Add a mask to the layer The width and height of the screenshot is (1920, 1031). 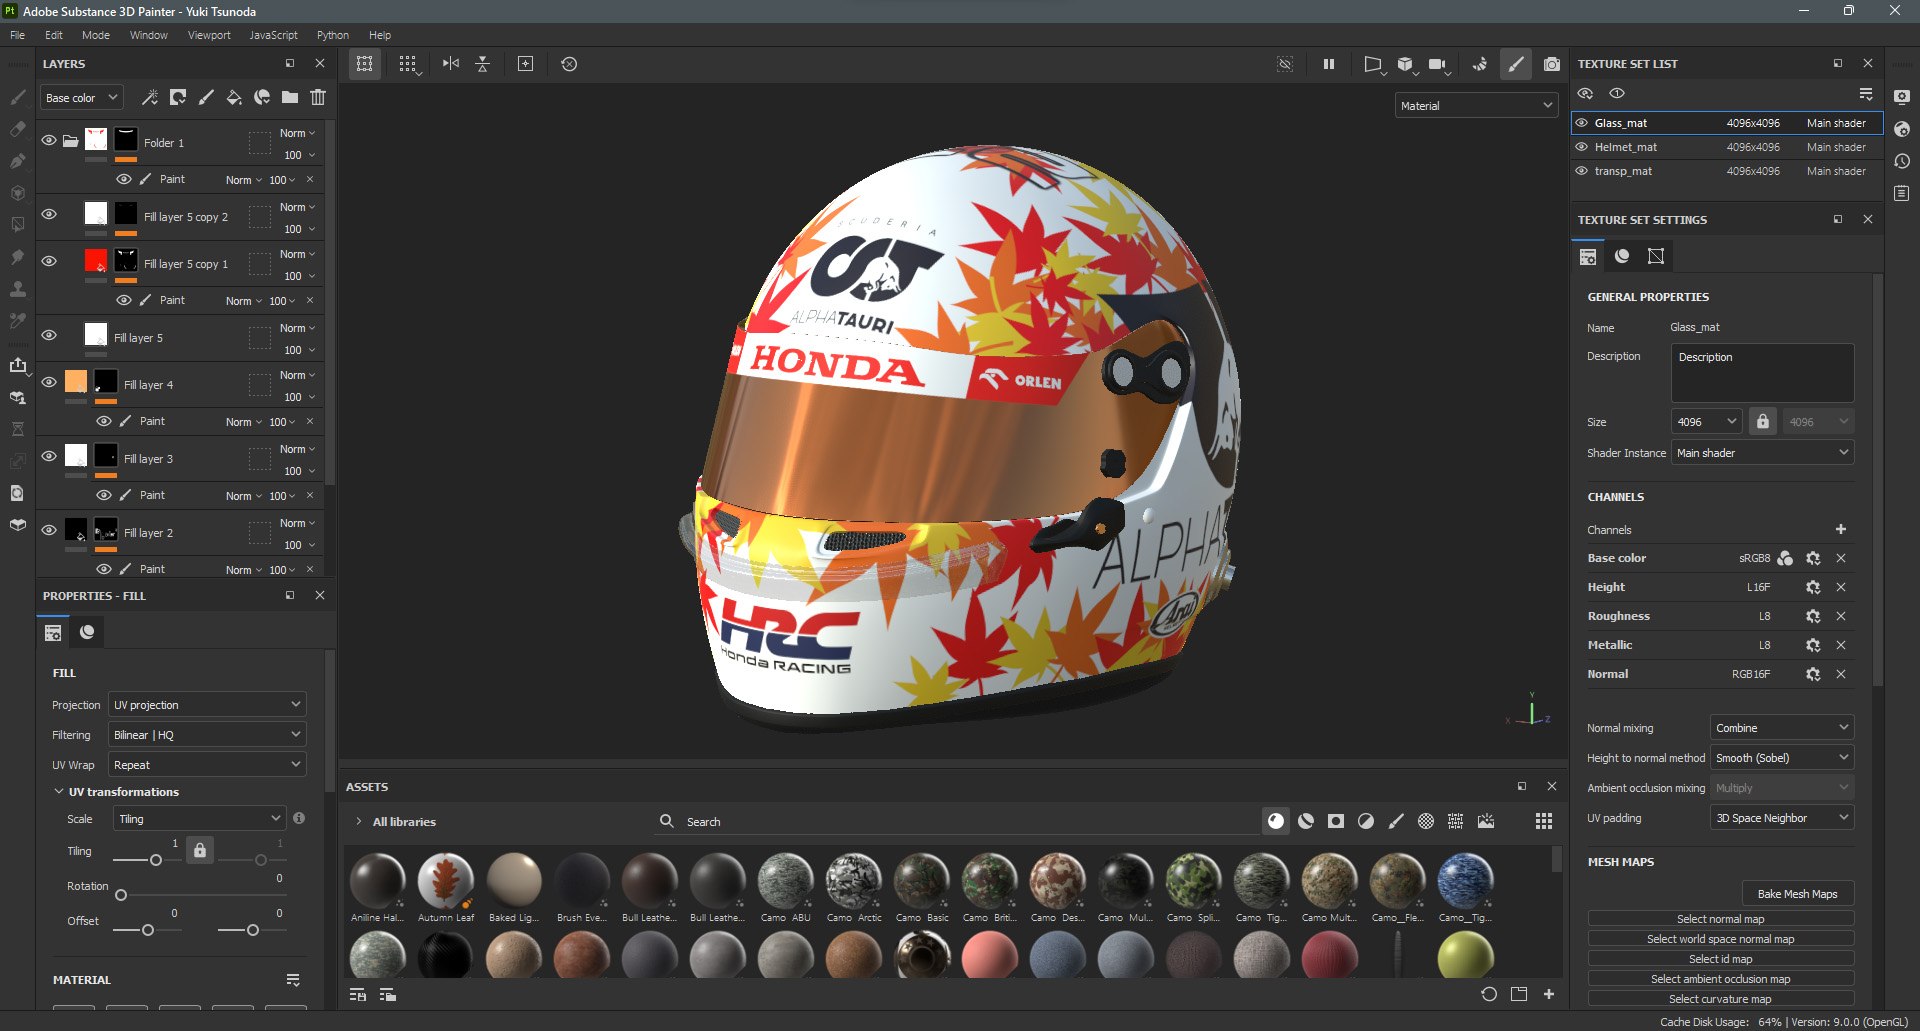(x=178, y=97)
